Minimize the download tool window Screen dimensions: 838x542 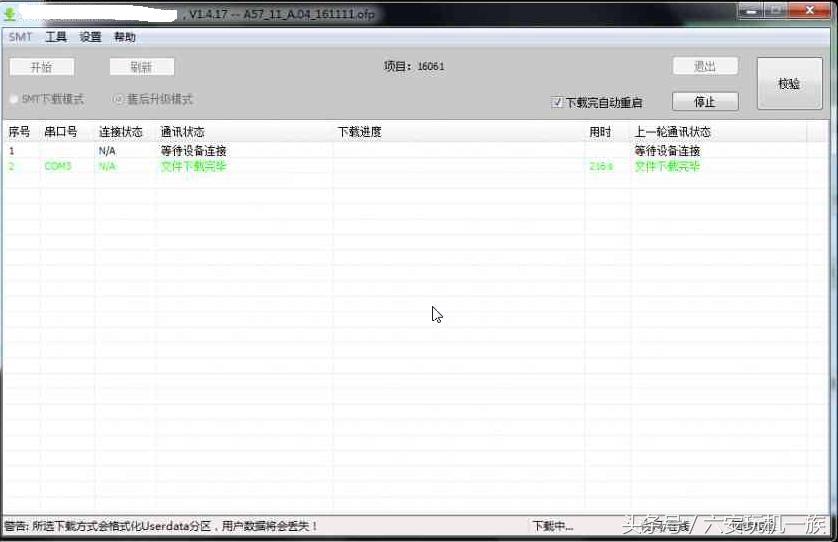[x=750, y=11]
